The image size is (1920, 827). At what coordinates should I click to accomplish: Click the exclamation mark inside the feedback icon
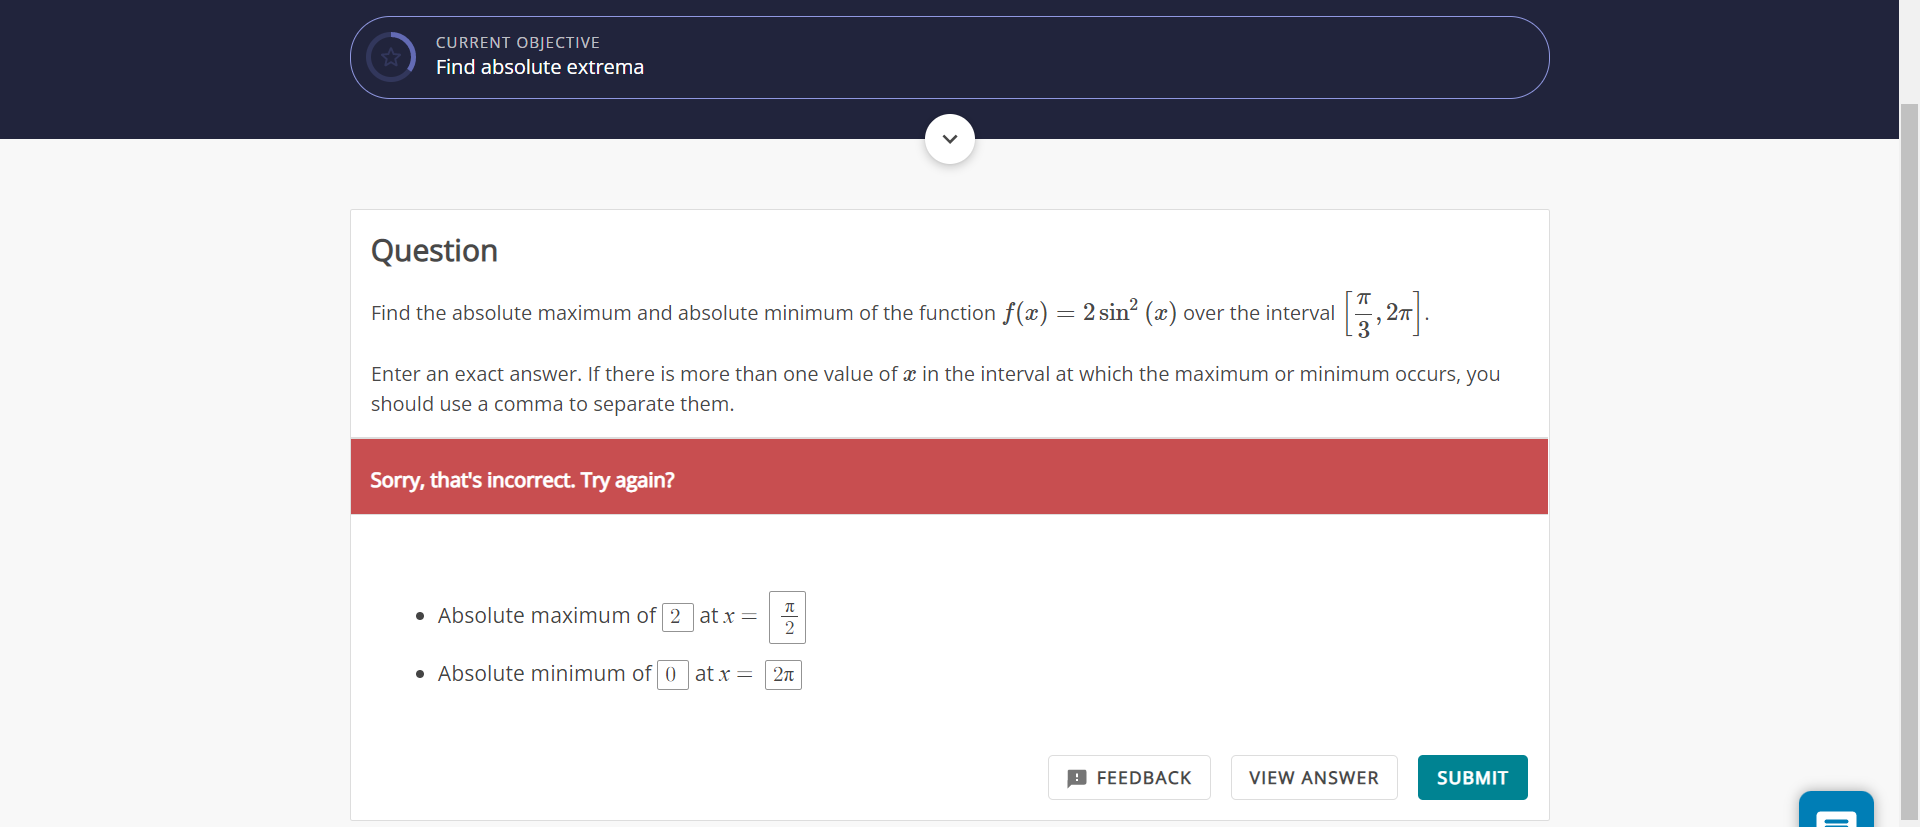pyautogui.click(x=1078, y=778)
